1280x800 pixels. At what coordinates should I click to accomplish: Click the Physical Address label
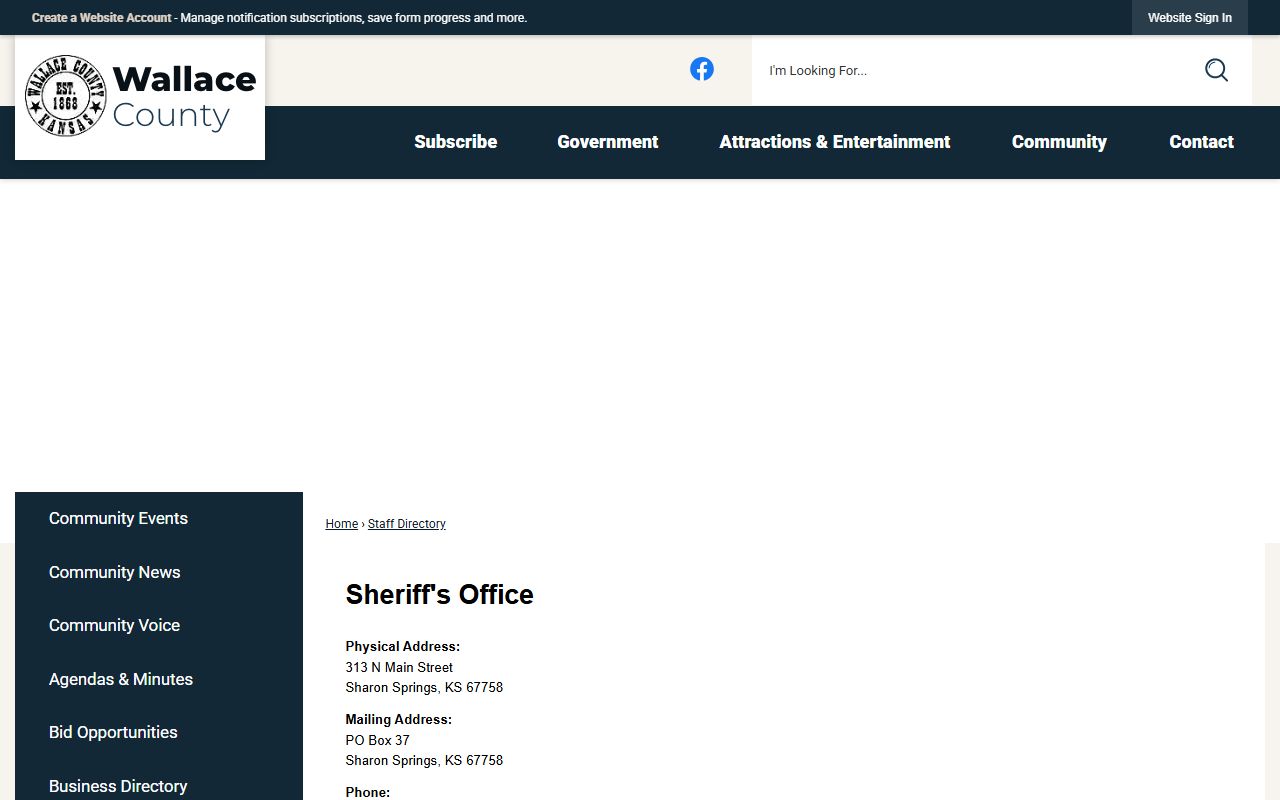(x=403, y=647)
